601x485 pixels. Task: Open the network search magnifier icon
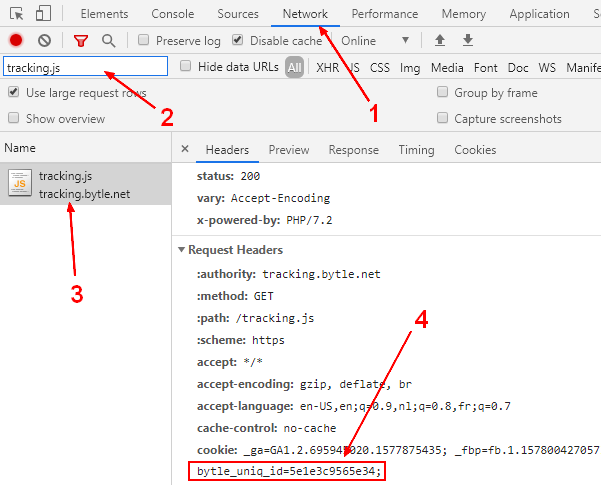pyautogui.click(x=108, y=41)
